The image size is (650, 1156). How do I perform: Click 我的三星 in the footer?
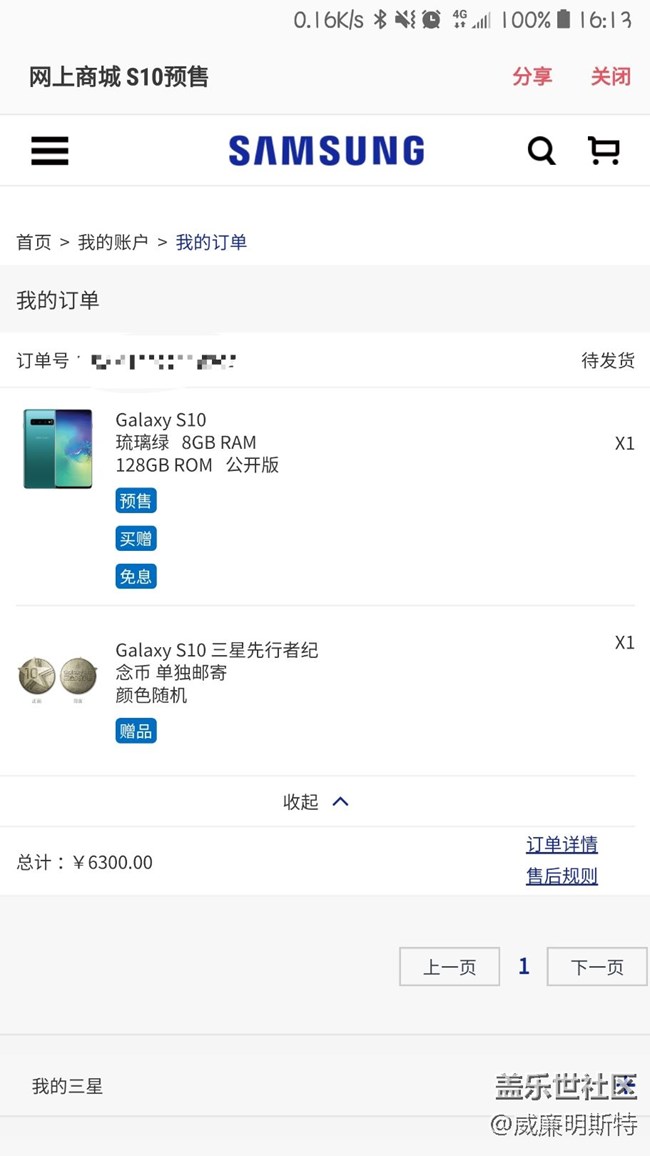coord(66,1086)
